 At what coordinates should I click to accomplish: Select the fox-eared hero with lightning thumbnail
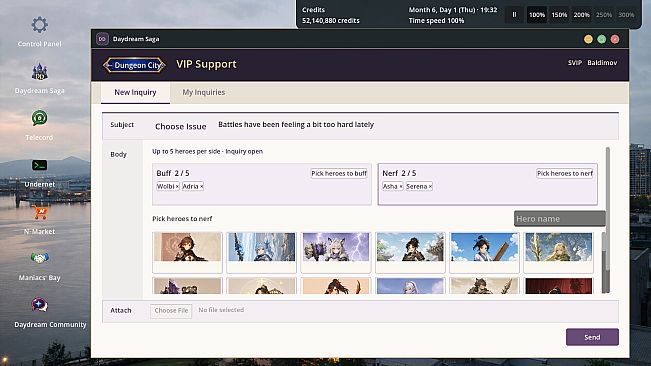(x=336, y=252)
